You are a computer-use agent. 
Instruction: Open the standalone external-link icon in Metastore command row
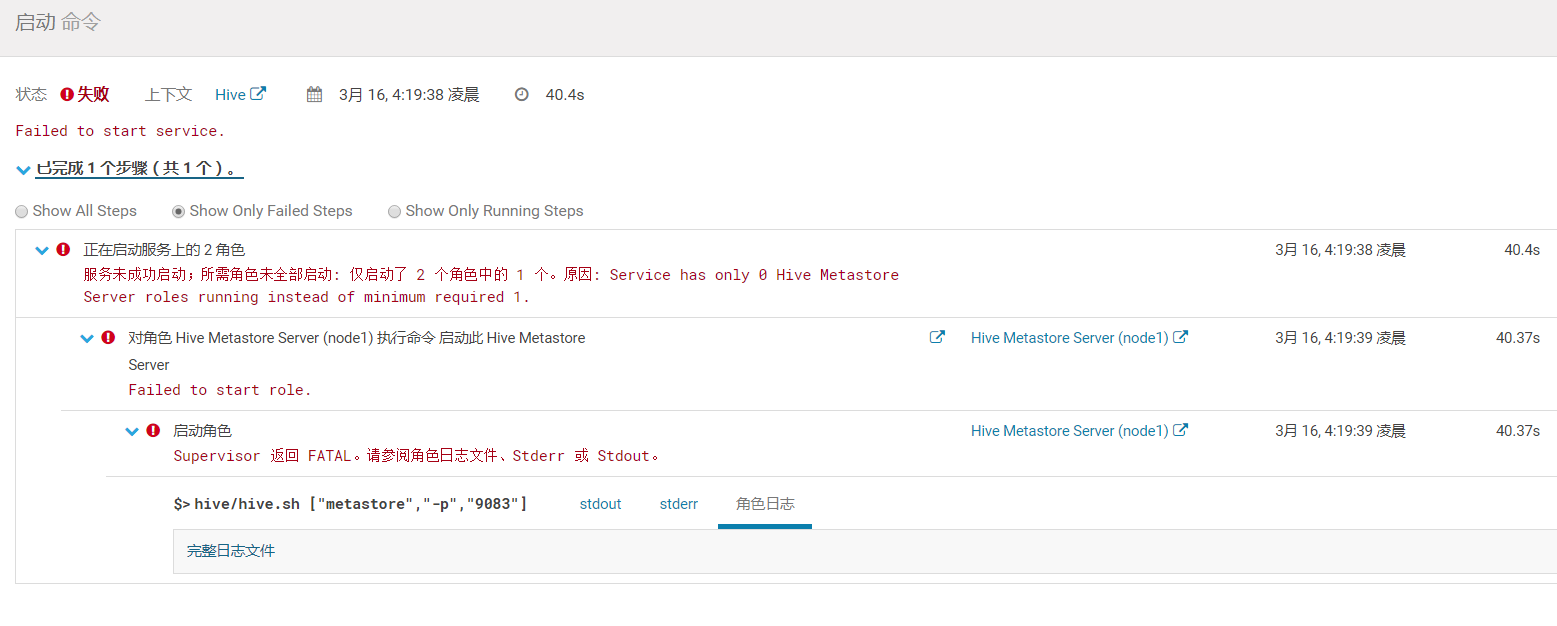tap(937, 338)
